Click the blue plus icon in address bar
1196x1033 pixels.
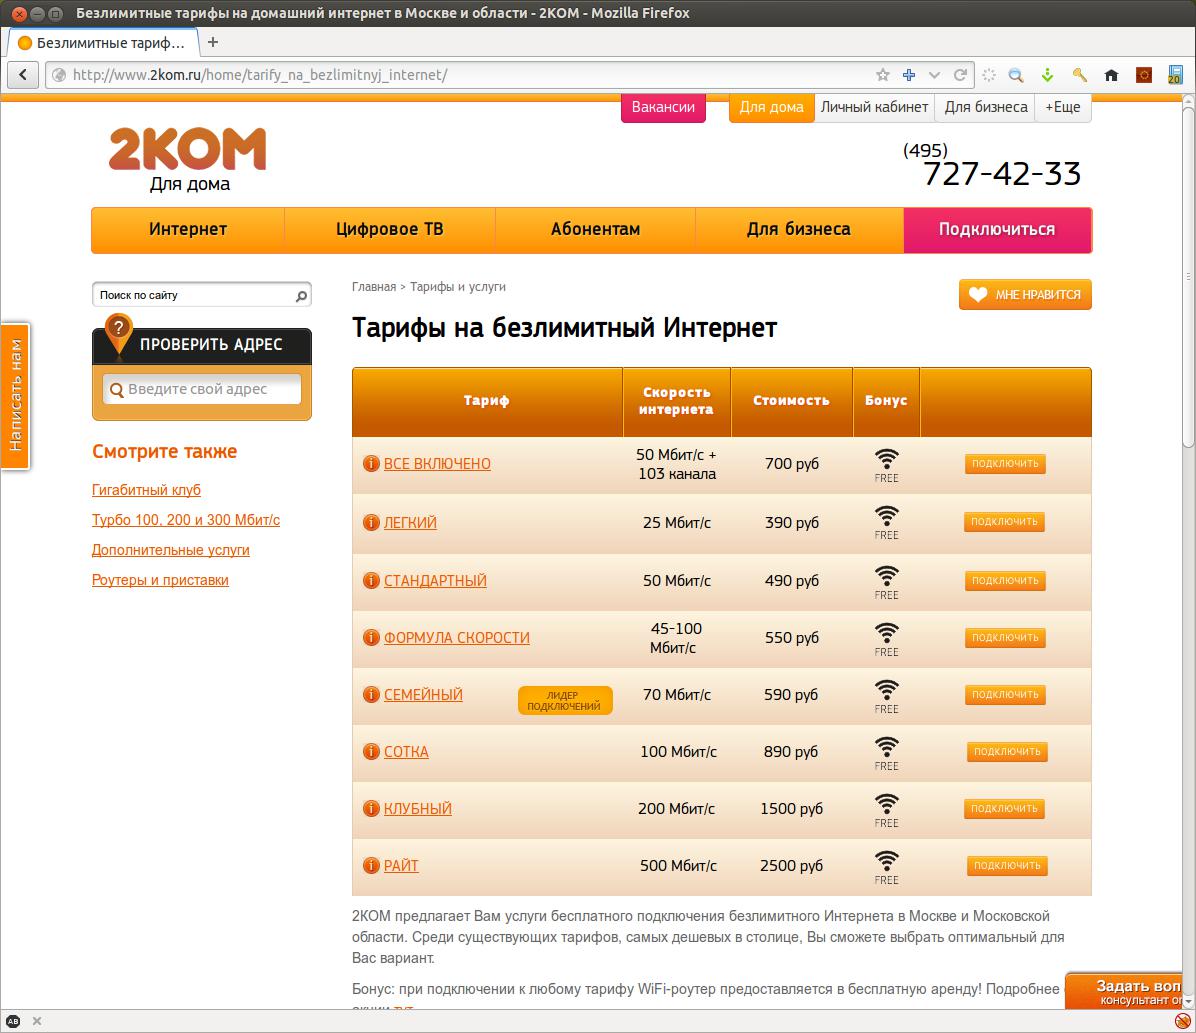(x=908, y=75)
